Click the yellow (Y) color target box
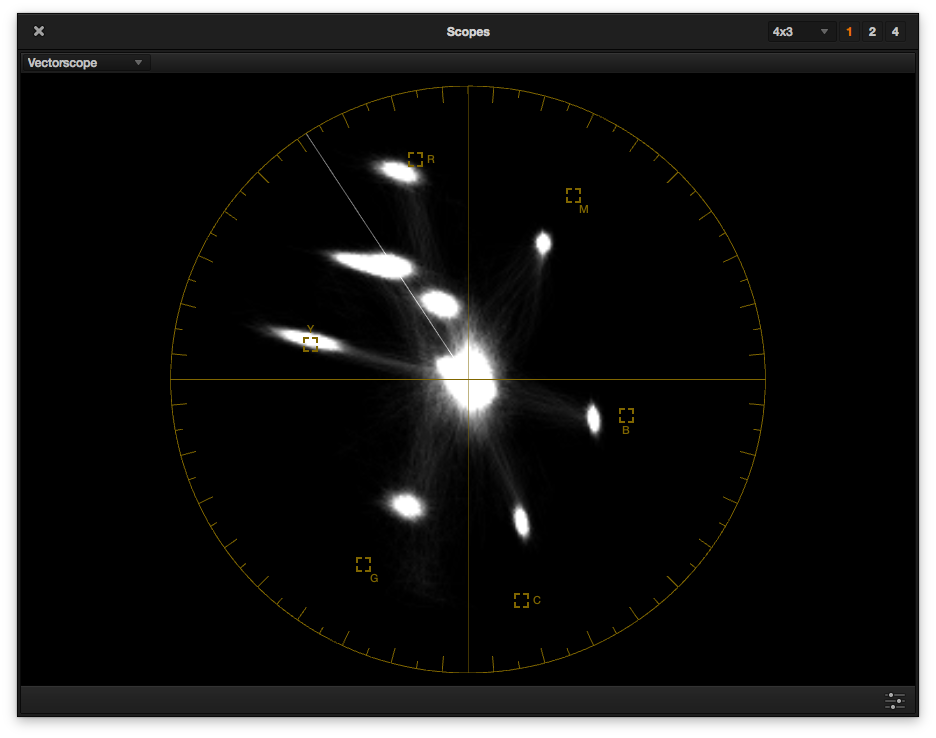The width and height of the screenshot is (936, 738). (x=310, y=344)
